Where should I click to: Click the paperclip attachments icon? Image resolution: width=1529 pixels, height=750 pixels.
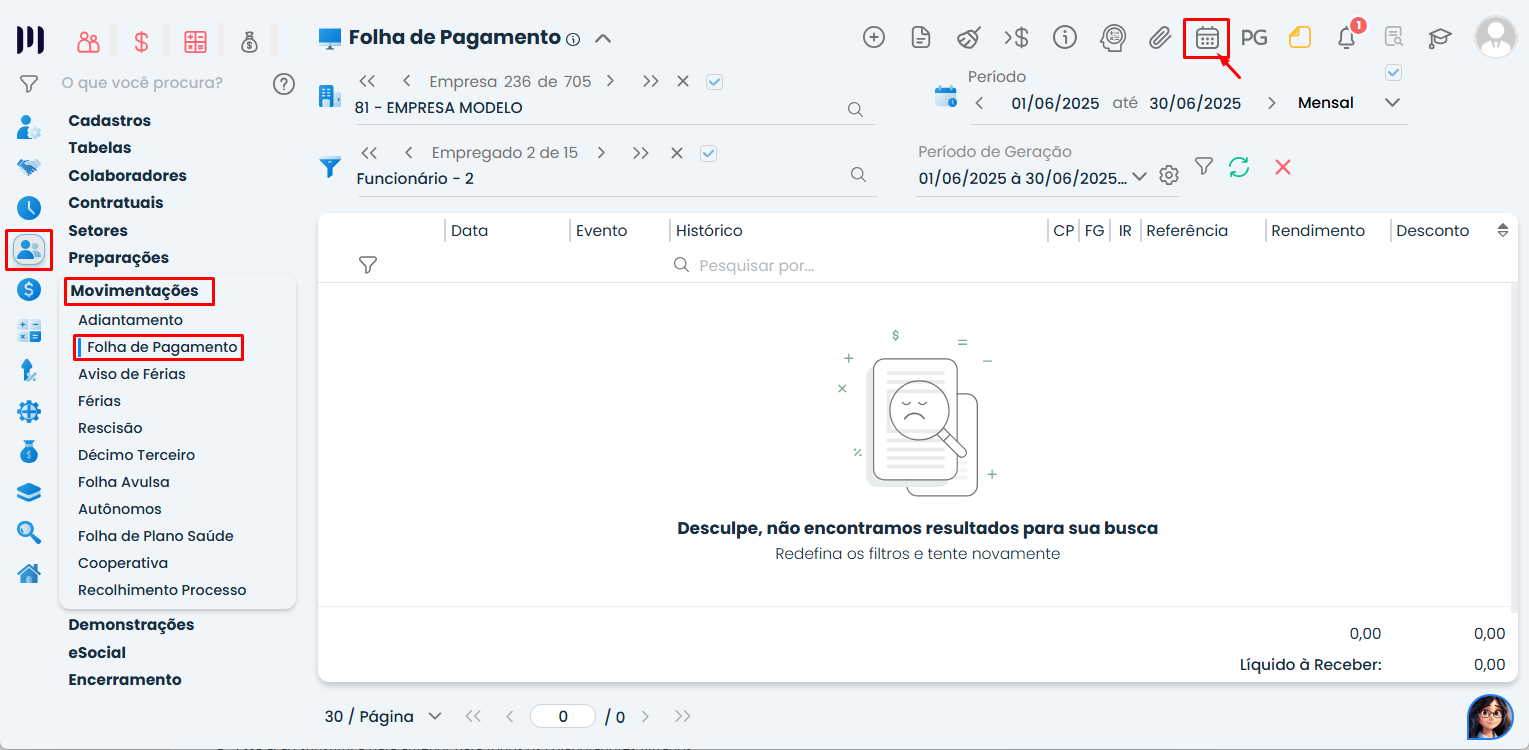[x=1160, y=38]
